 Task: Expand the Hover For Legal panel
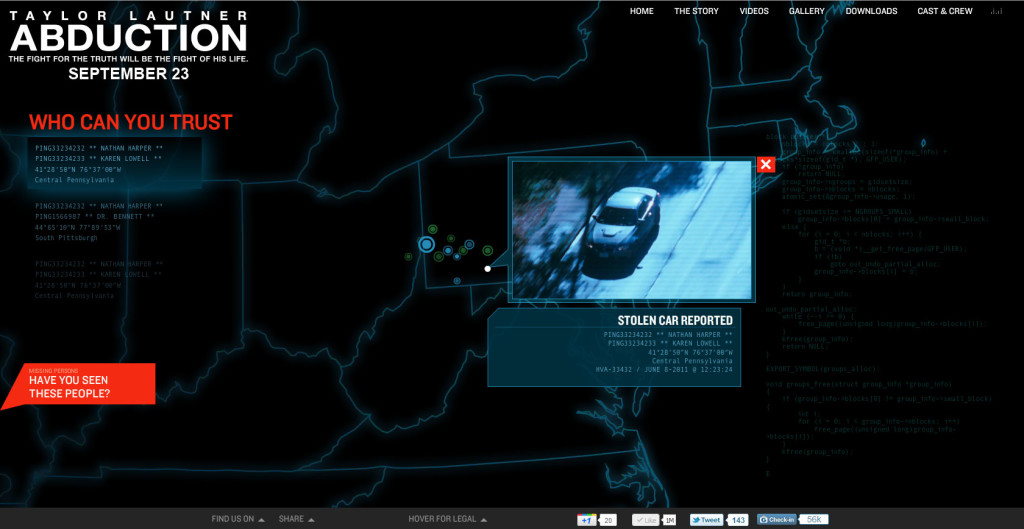click(447, 519)
